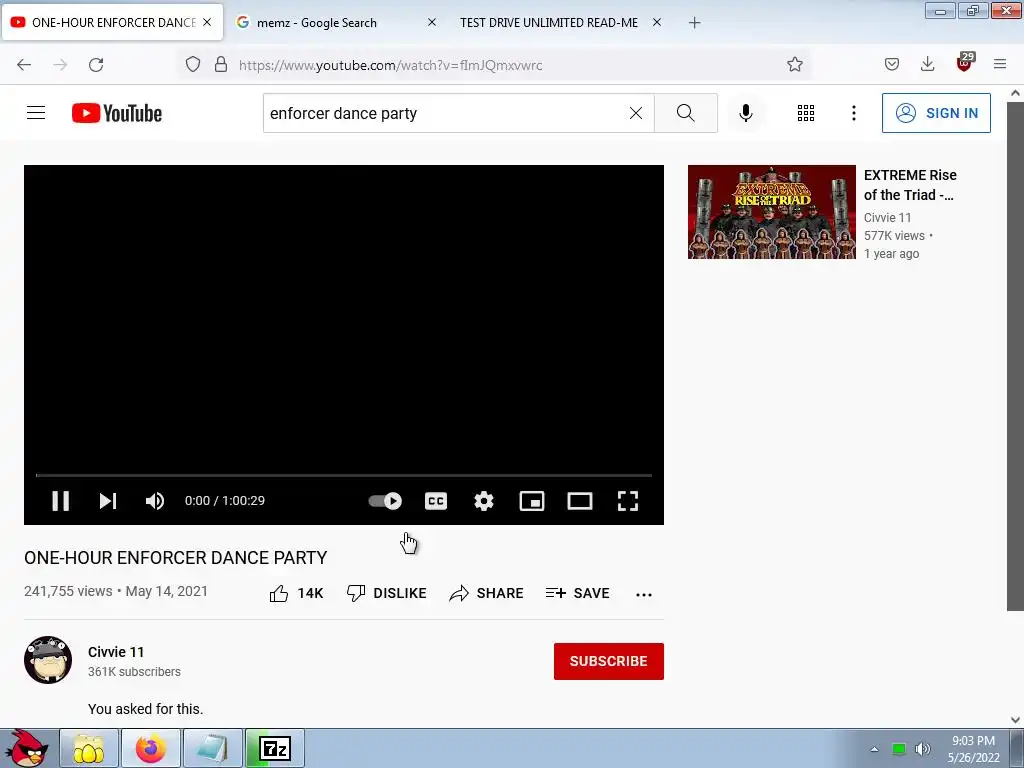This screenshot has height=768, width=1024.
Task: Run the YouTube search magnifier button
Action: point(686,113)
